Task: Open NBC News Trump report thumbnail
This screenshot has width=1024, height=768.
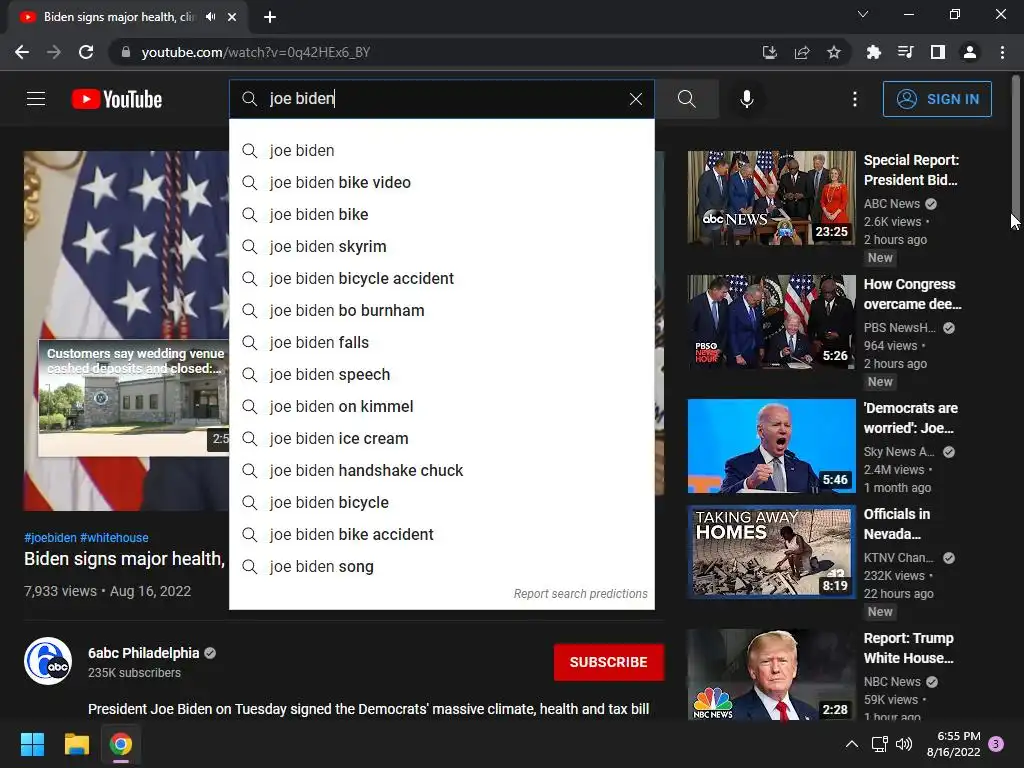Action: [771, 675]
